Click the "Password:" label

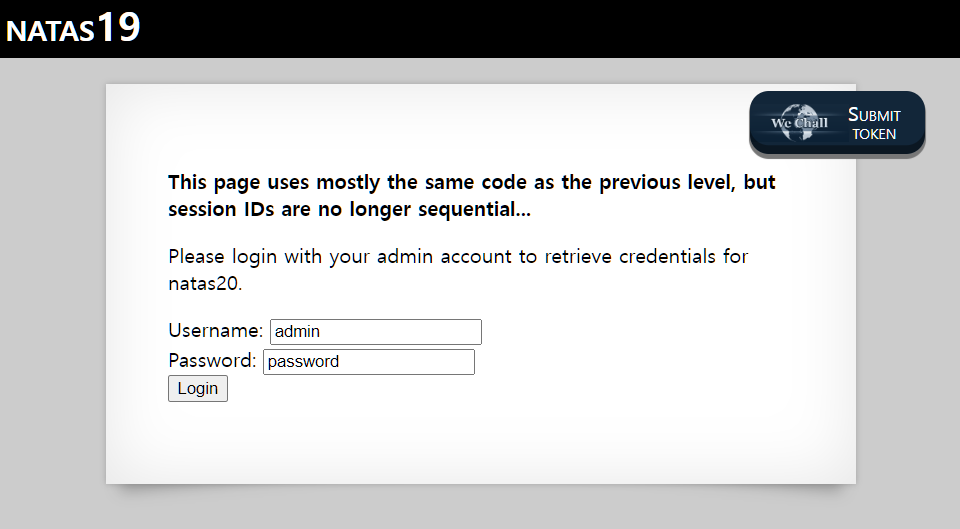pos(212,361)
